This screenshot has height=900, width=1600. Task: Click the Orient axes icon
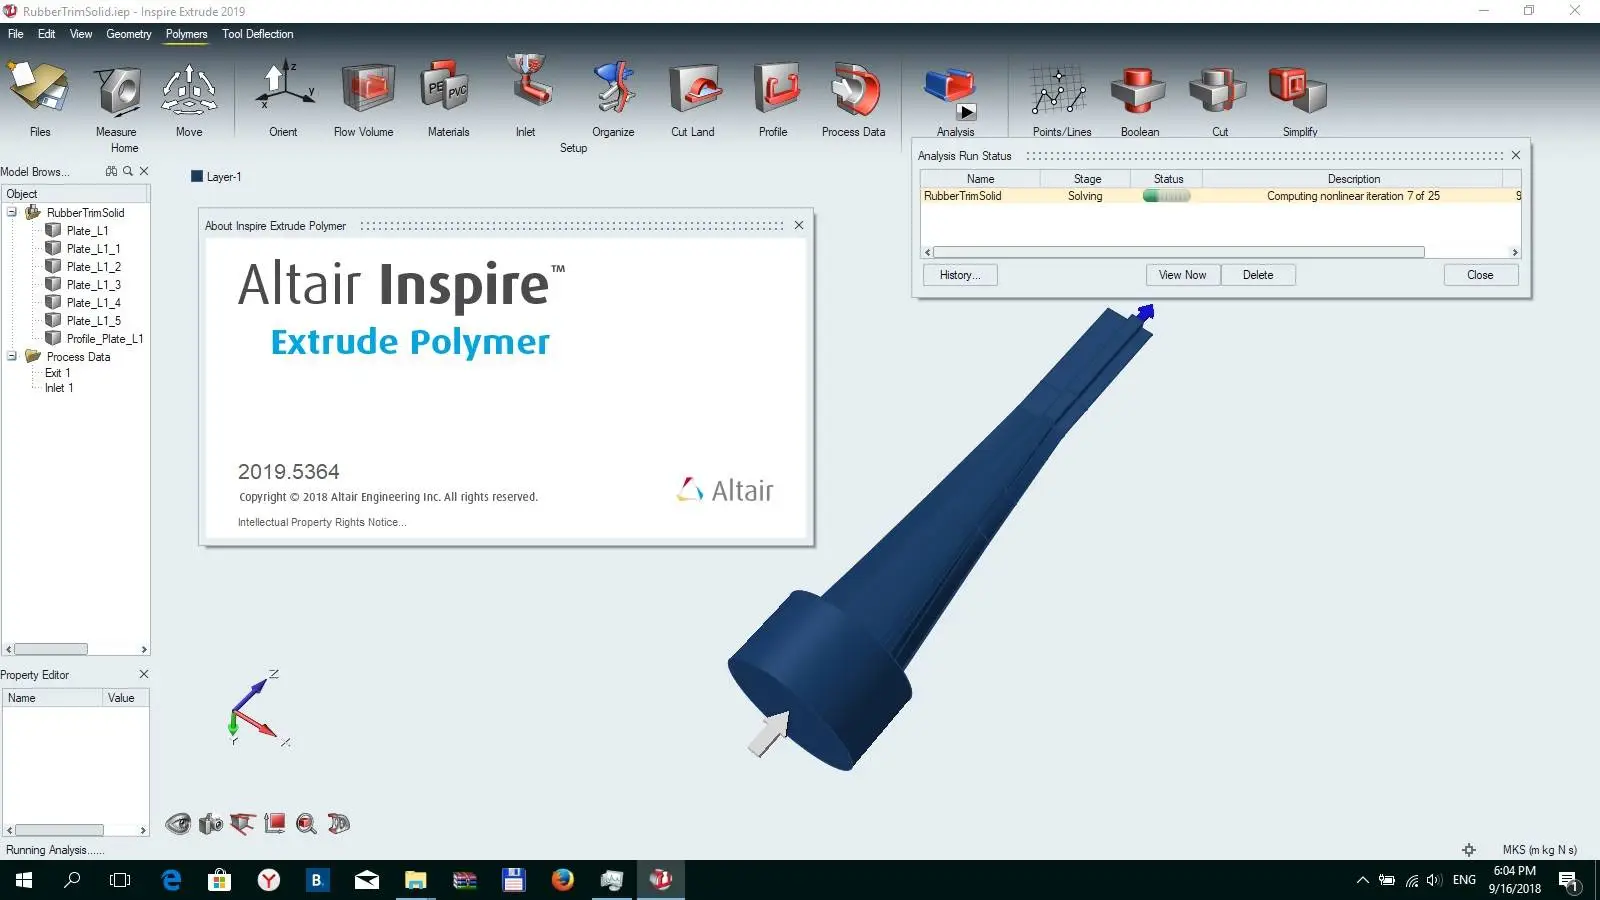[284, 86]
